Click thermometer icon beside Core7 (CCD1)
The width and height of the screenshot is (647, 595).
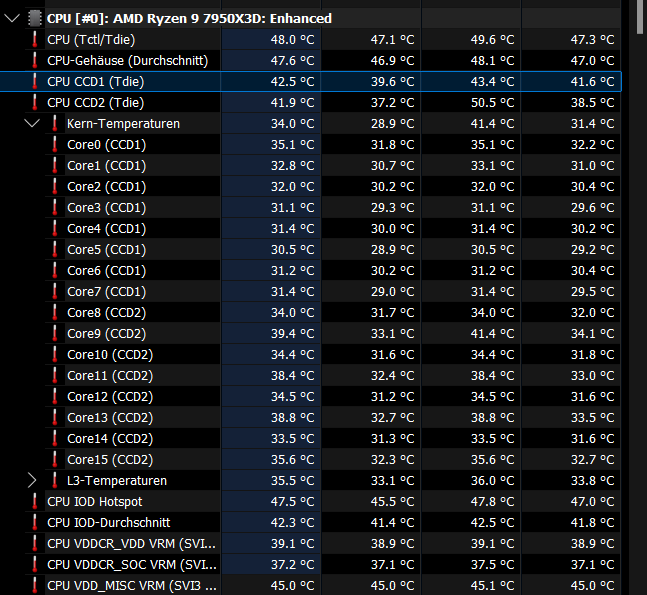pyautogui.click(x=55, y=291)
